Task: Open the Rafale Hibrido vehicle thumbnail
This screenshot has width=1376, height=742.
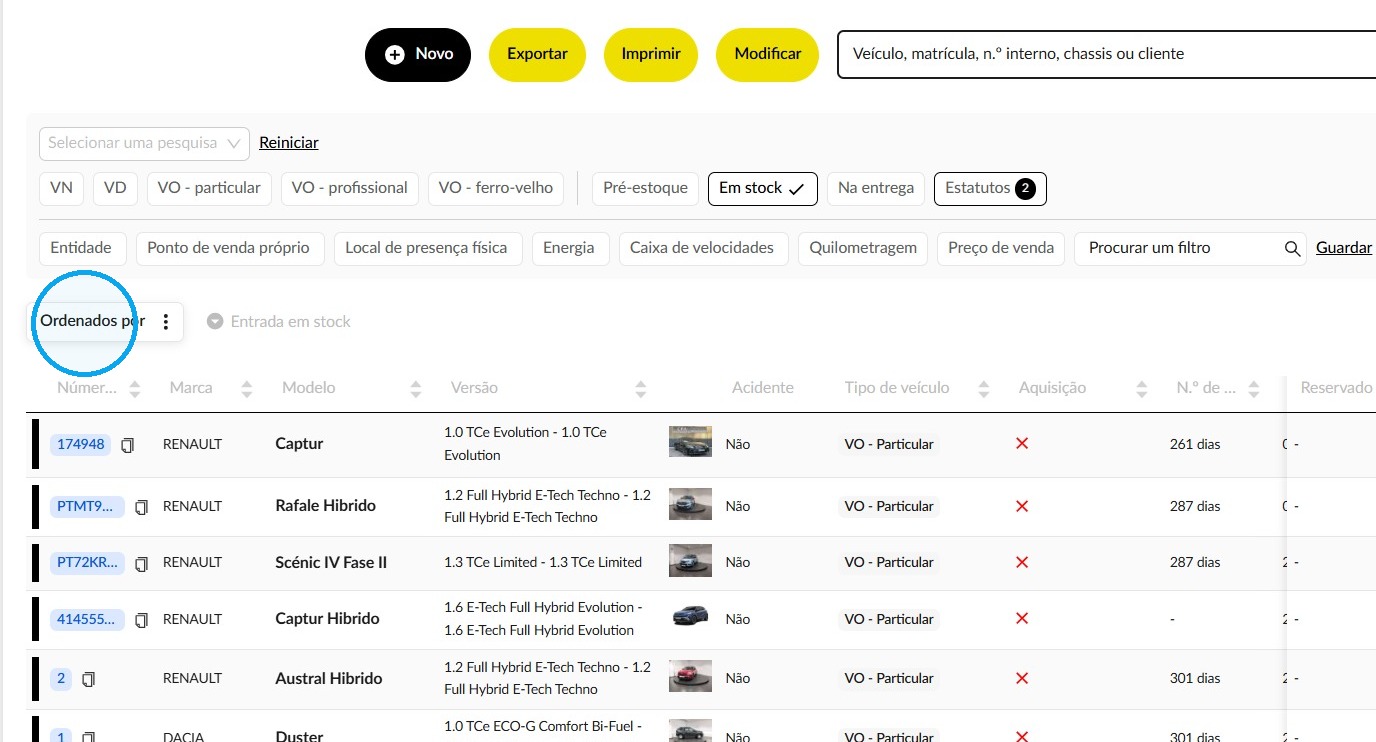Action: tap(690, 504)
